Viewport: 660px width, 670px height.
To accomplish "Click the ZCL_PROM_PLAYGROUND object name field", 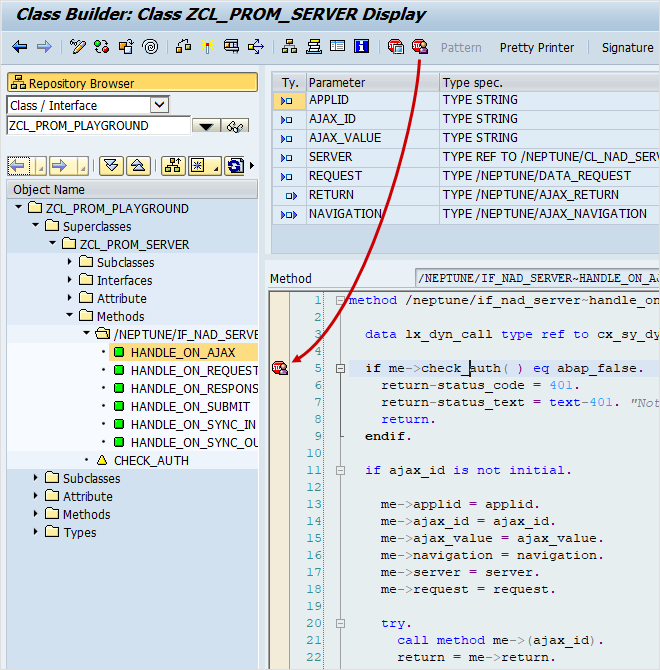I will (97, 126).
